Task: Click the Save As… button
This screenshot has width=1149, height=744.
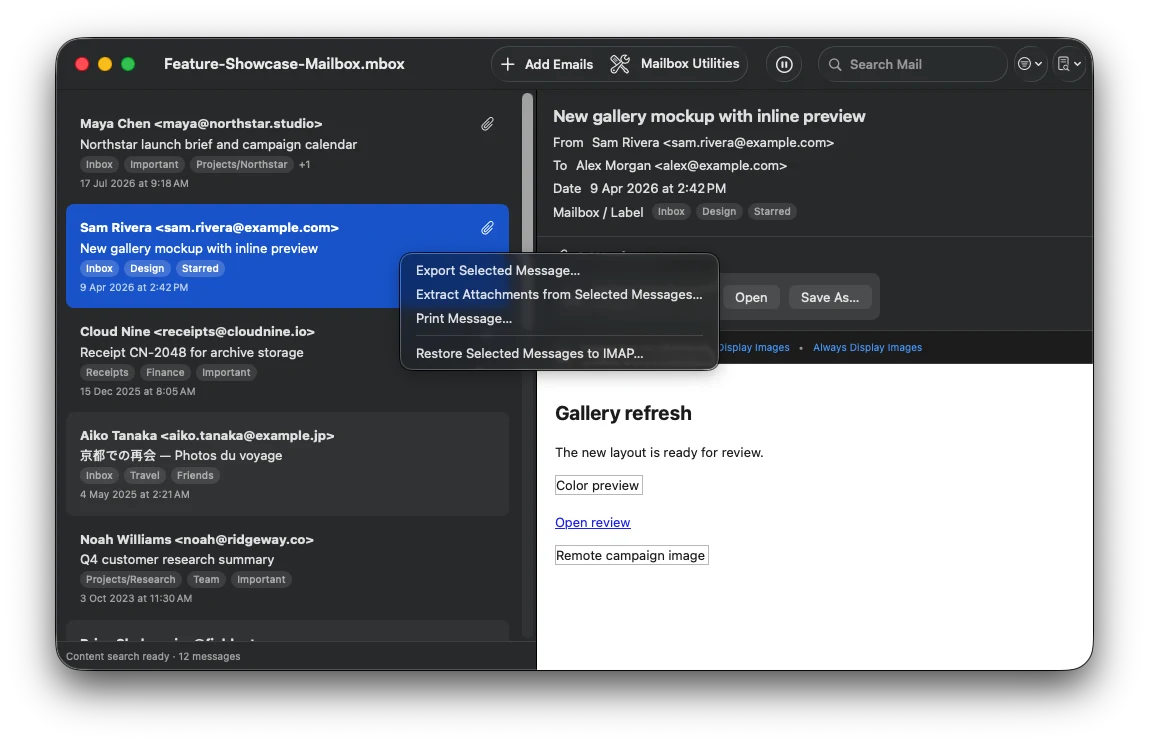Action: [830, 297]
